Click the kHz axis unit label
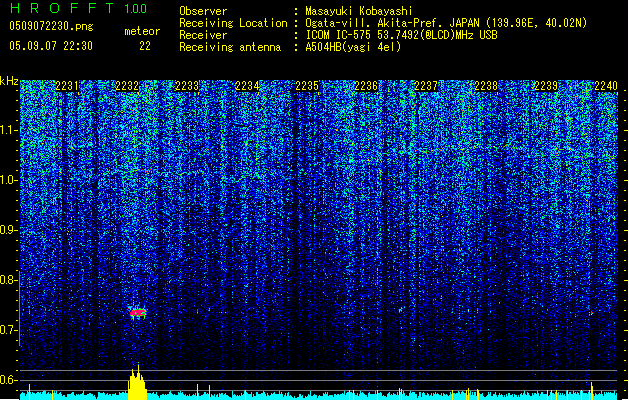Viewport: 629px width, 400px height. coord(9,81)
